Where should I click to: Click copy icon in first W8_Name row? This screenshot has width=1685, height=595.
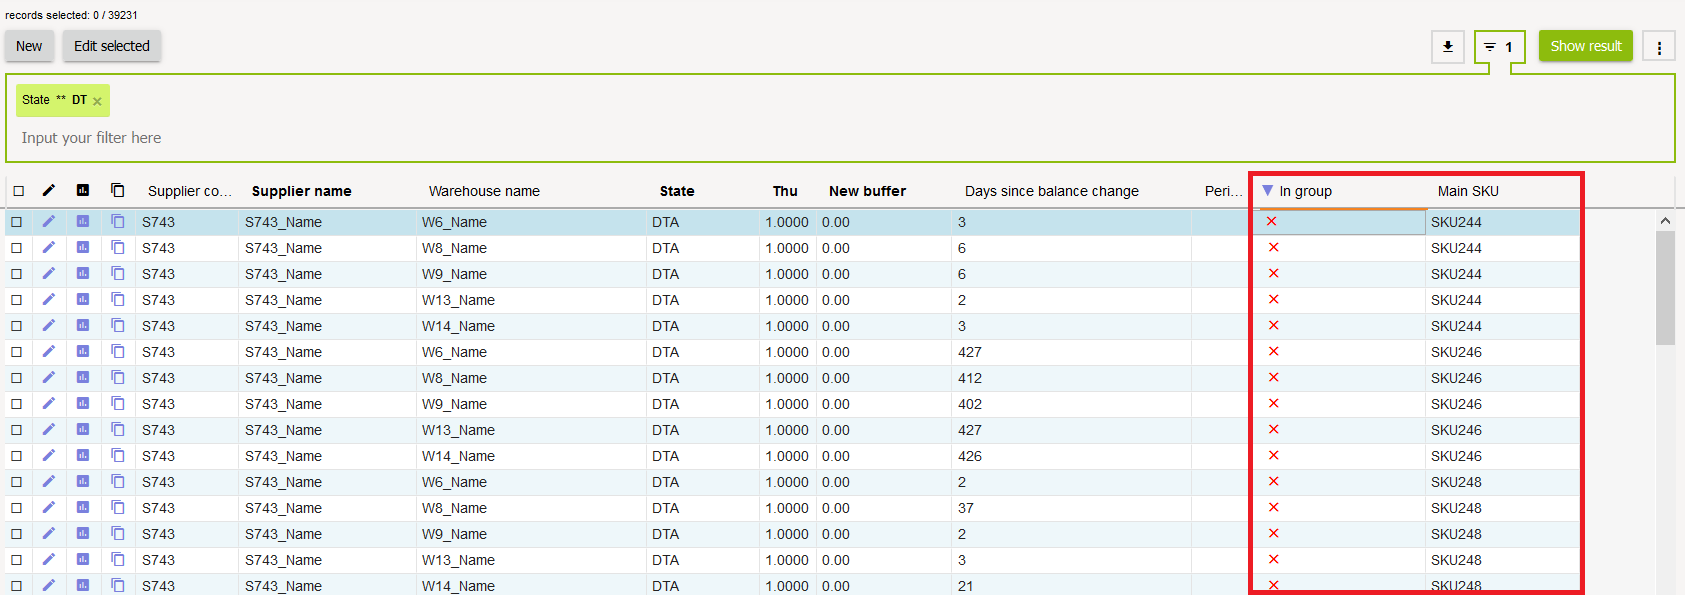point(118,248)
